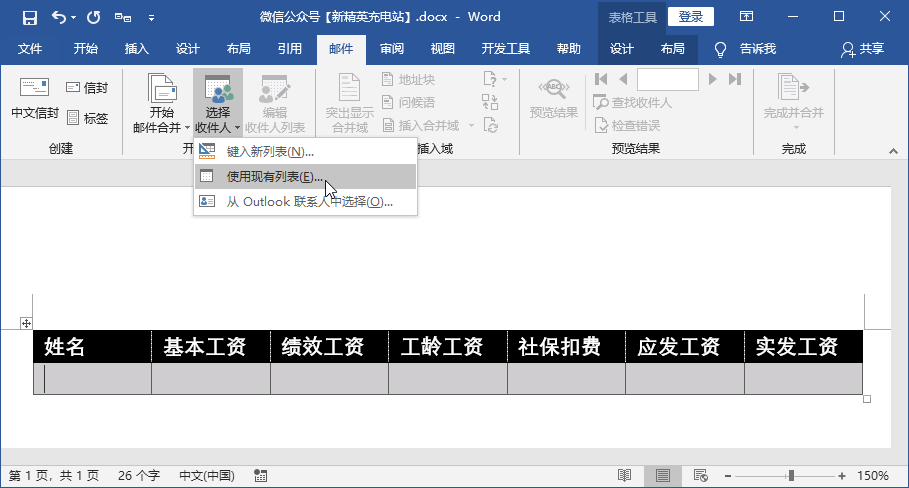Switch to the 审阅 tab

pyautogui.click(x=391, y=49)
